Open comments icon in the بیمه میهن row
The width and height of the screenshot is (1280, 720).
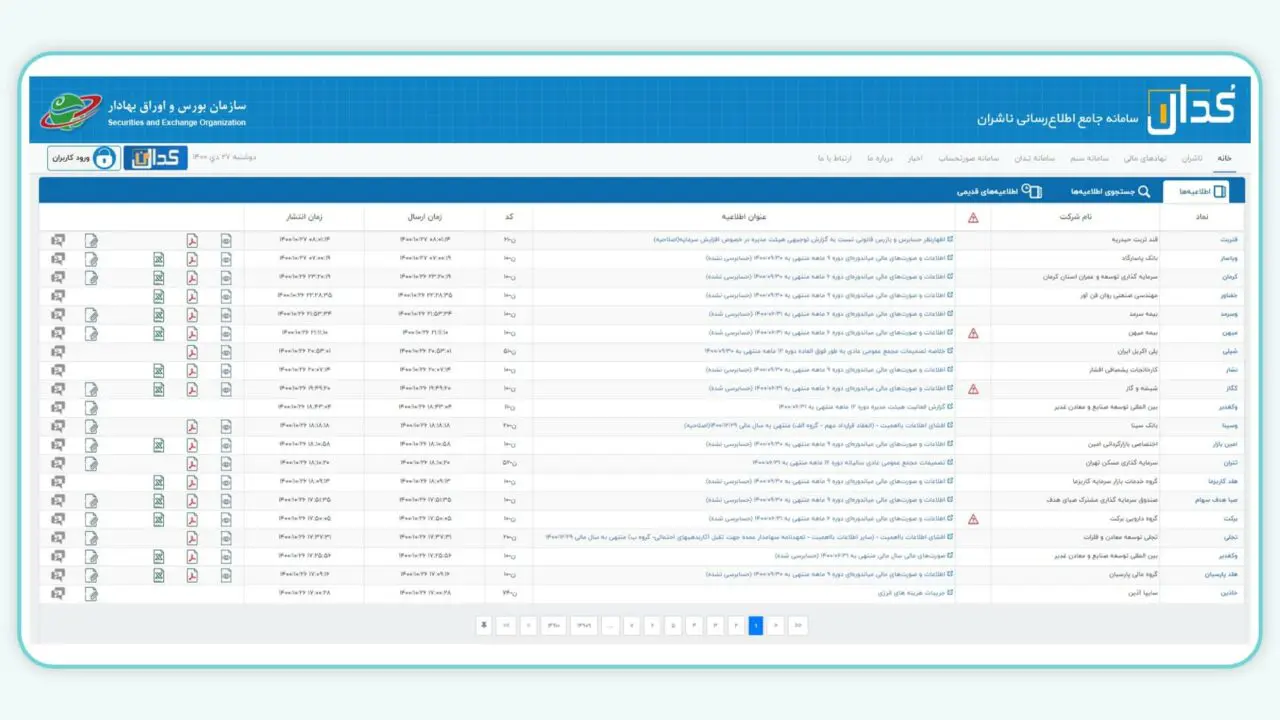point(58,332)
